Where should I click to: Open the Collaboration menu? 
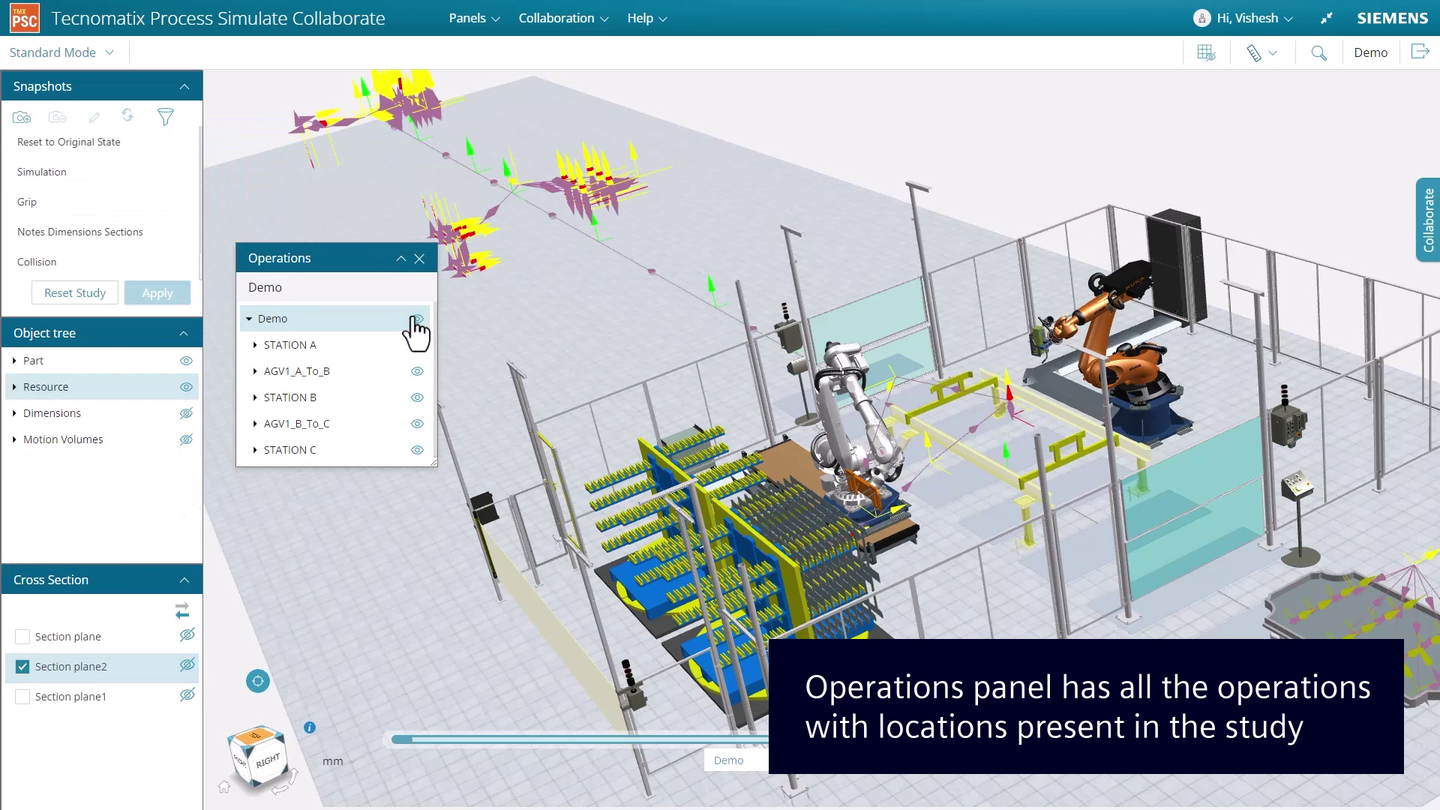tap(557, 17)
